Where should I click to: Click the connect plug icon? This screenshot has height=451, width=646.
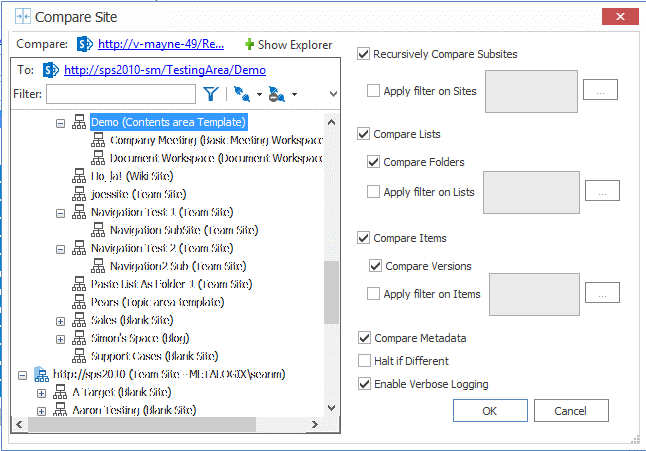240,95
